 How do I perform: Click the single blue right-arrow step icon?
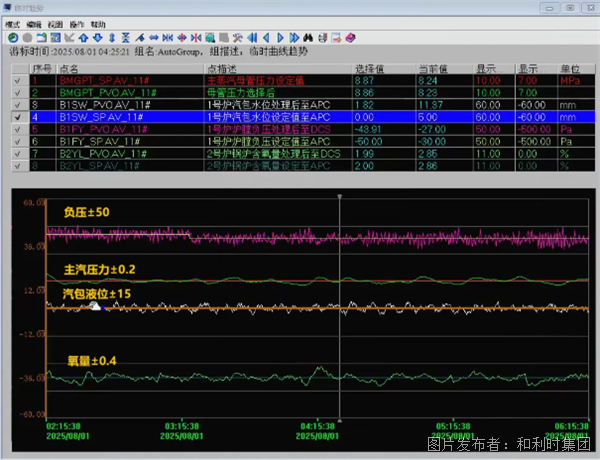[279, 38]
